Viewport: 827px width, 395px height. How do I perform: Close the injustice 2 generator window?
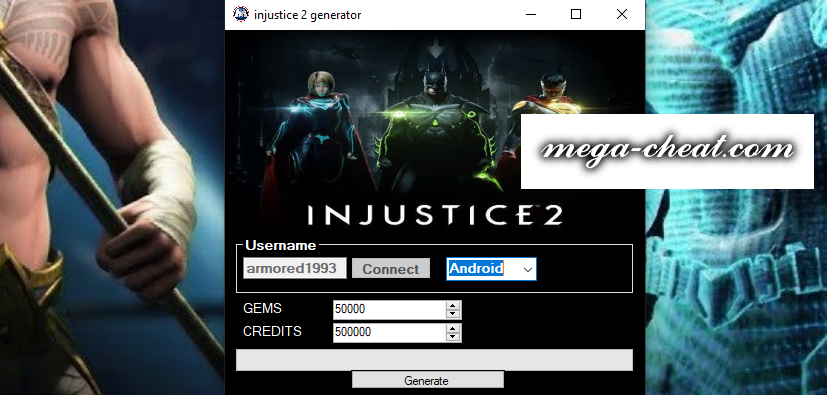(x=622, y=14)
